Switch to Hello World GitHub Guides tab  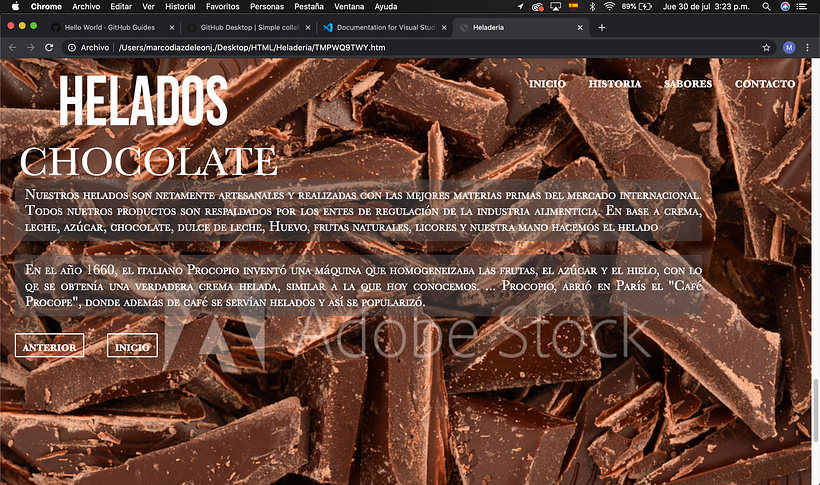coord(110,27)
